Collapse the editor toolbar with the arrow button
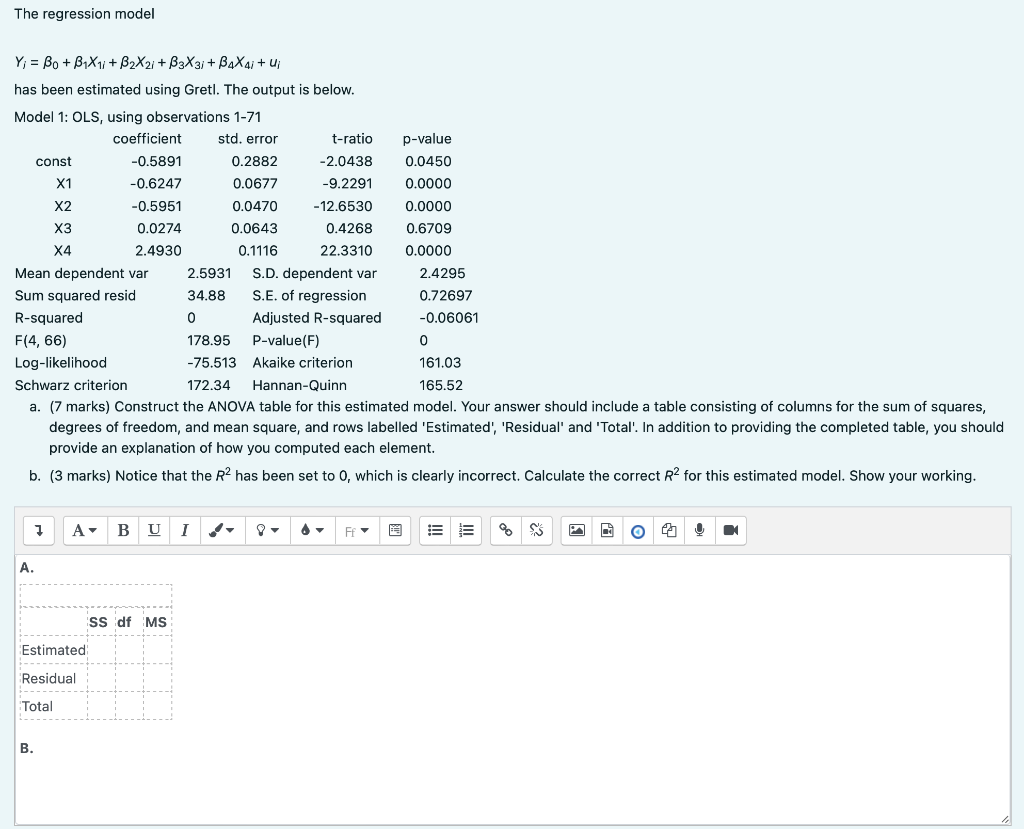This screenshot has width=1024, height=829. pos(38,531)
